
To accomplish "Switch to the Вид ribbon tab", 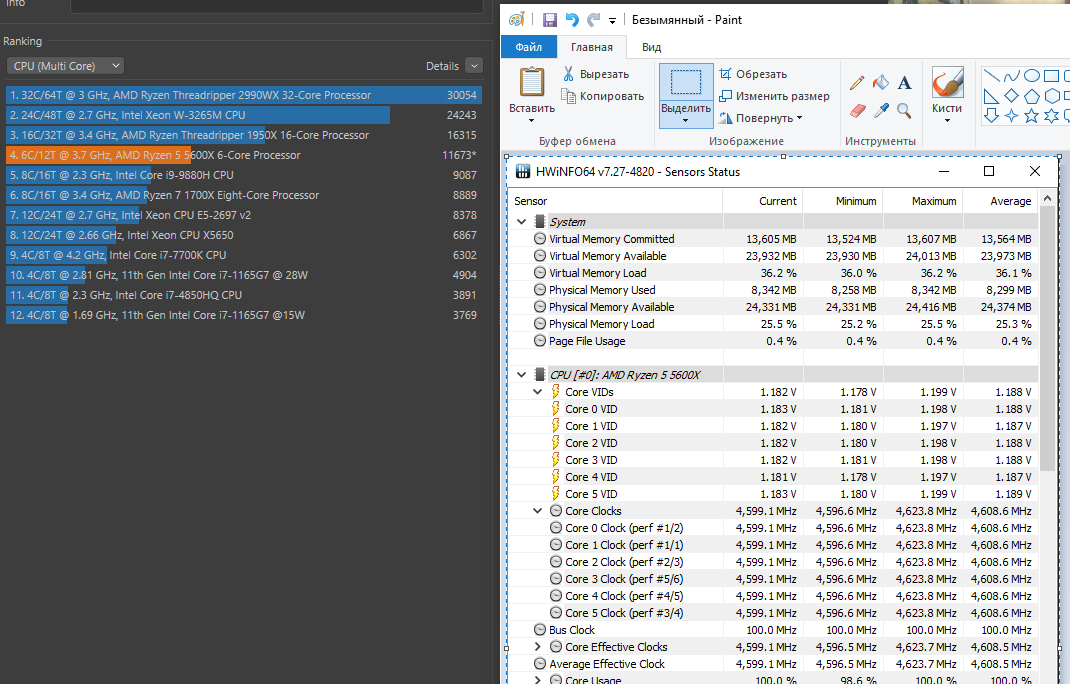I will click(x=652, y=47).
